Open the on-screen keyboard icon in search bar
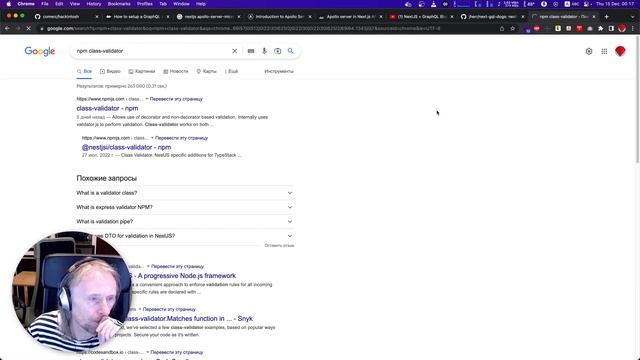Screen dimensions: 640x360 coord(251,51)
